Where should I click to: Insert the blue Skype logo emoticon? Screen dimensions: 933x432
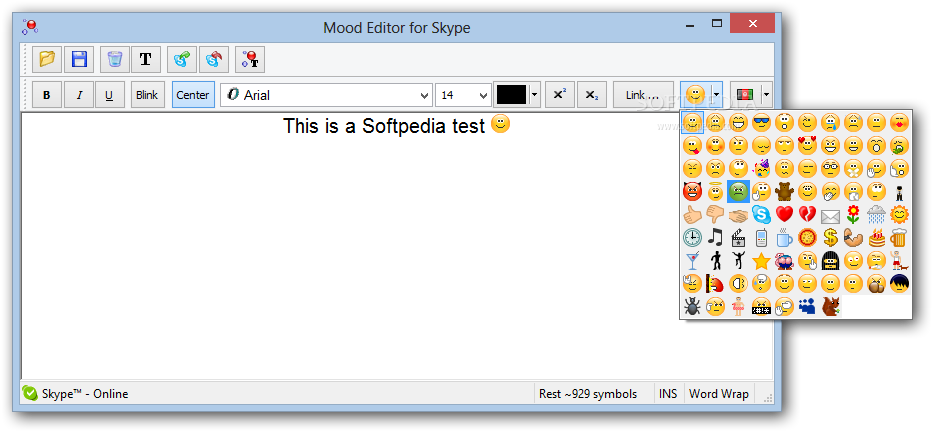pos(761,214)
